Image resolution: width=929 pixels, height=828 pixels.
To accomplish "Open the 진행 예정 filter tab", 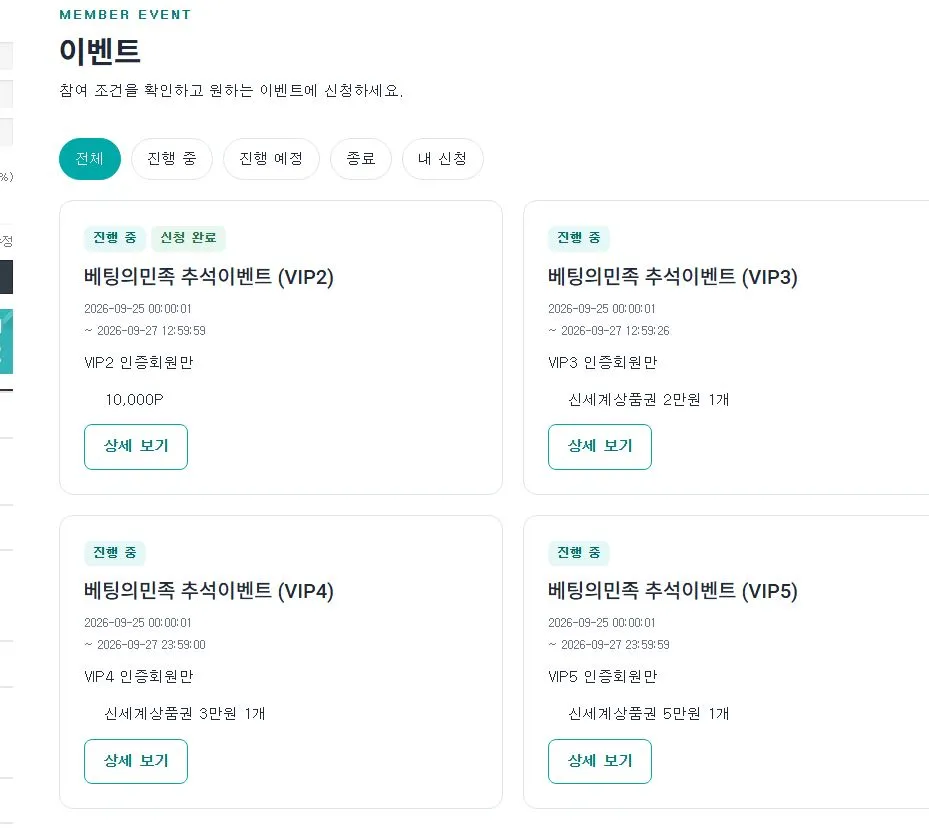I will 271,159.
